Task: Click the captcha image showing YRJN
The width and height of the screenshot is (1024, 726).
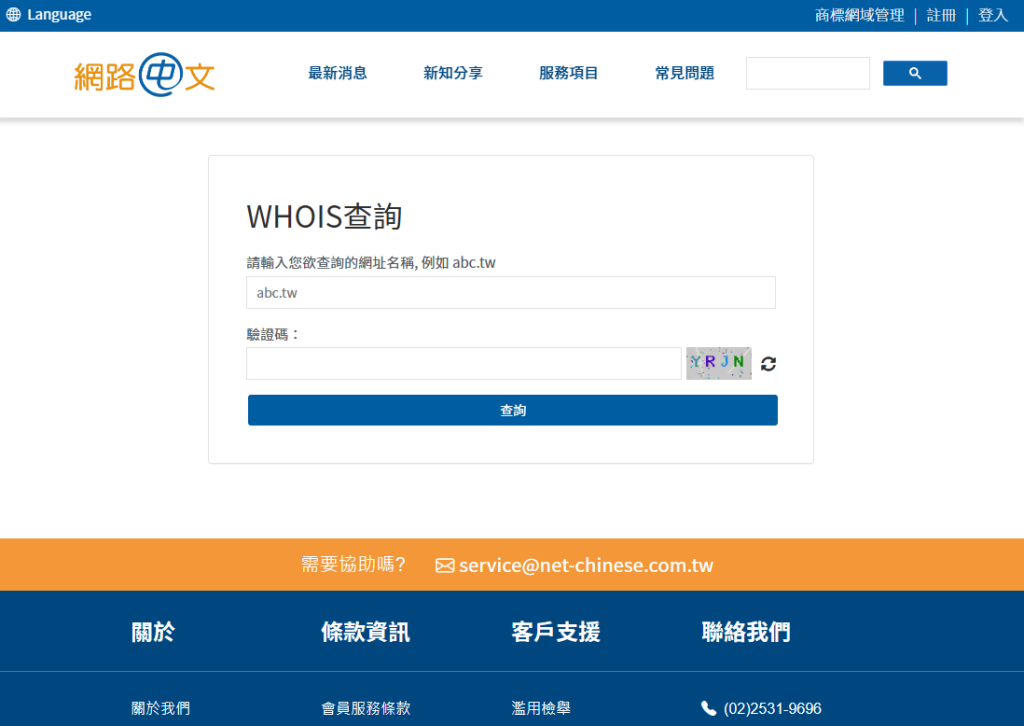Action: [718, 363]
